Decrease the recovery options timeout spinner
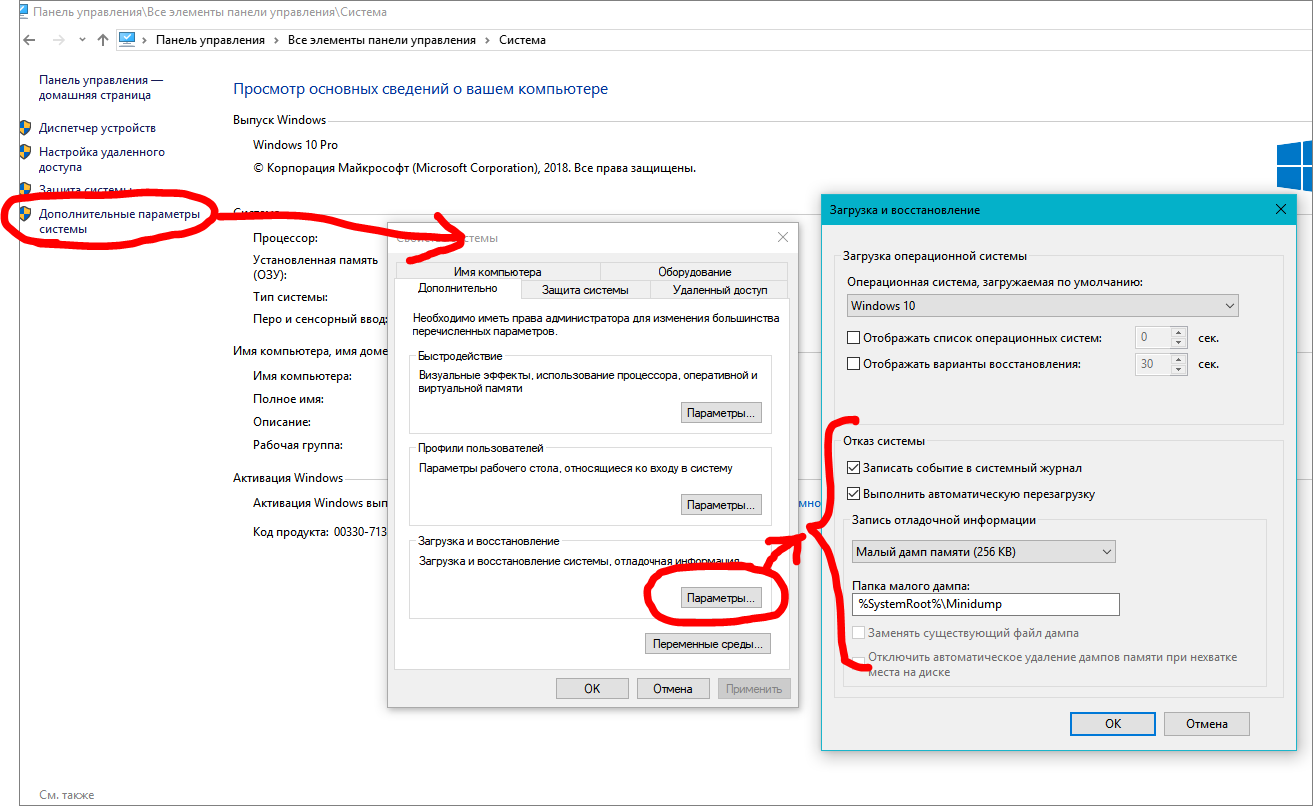 click(x=1178, y=369)
